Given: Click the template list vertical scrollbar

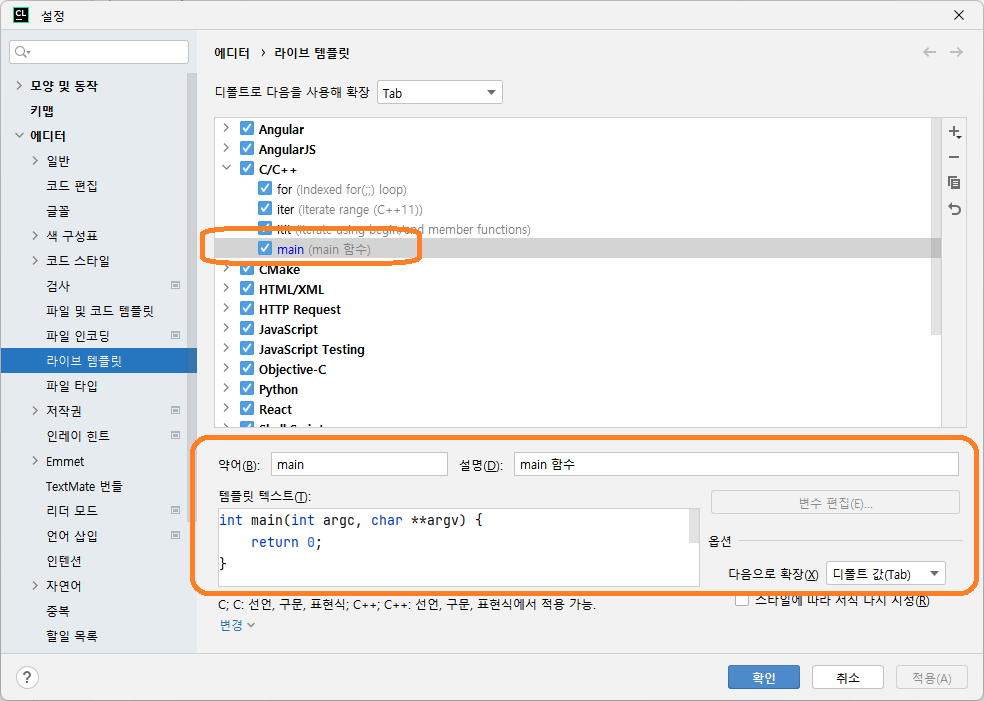Looking at the screenshot, I should click(x=936, y=226).
